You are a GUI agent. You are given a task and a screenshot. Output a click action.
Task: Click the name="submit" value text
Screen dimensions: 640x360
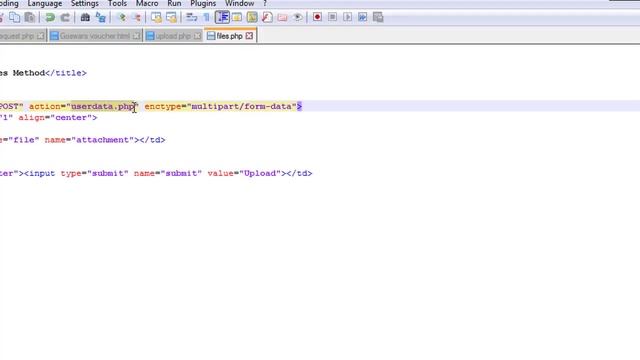coord(181,173)
